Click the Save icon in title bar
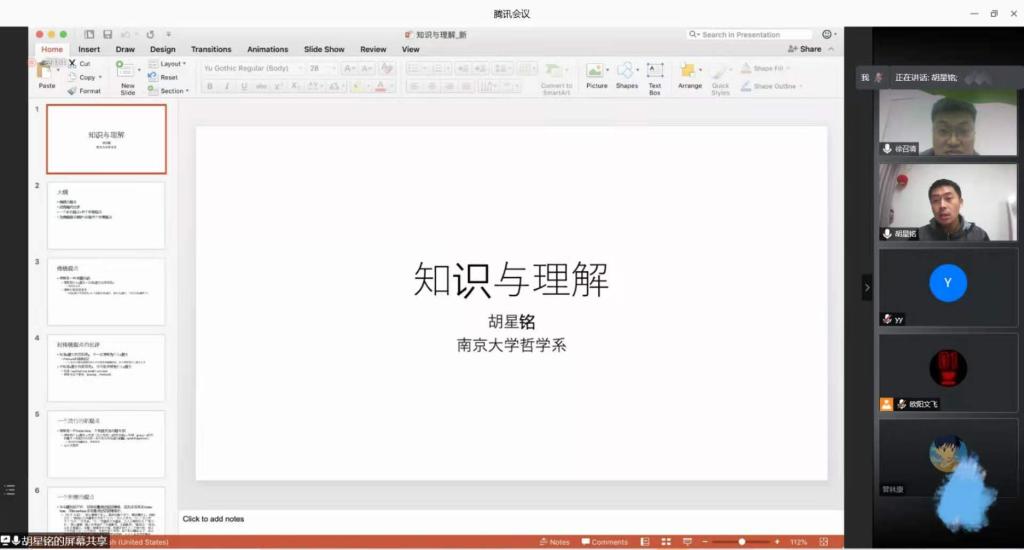 [x=107, y=34]
